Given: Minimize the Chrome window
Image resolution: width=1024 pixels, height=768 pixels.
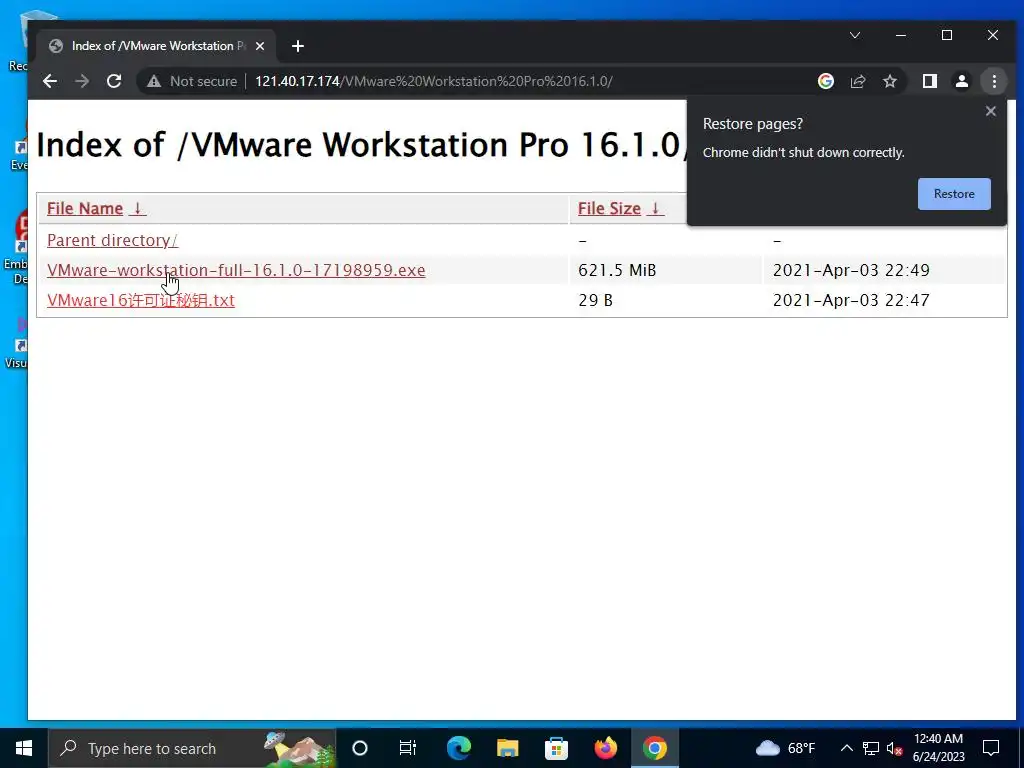Looking at the screenshot, I should [901, 35].
